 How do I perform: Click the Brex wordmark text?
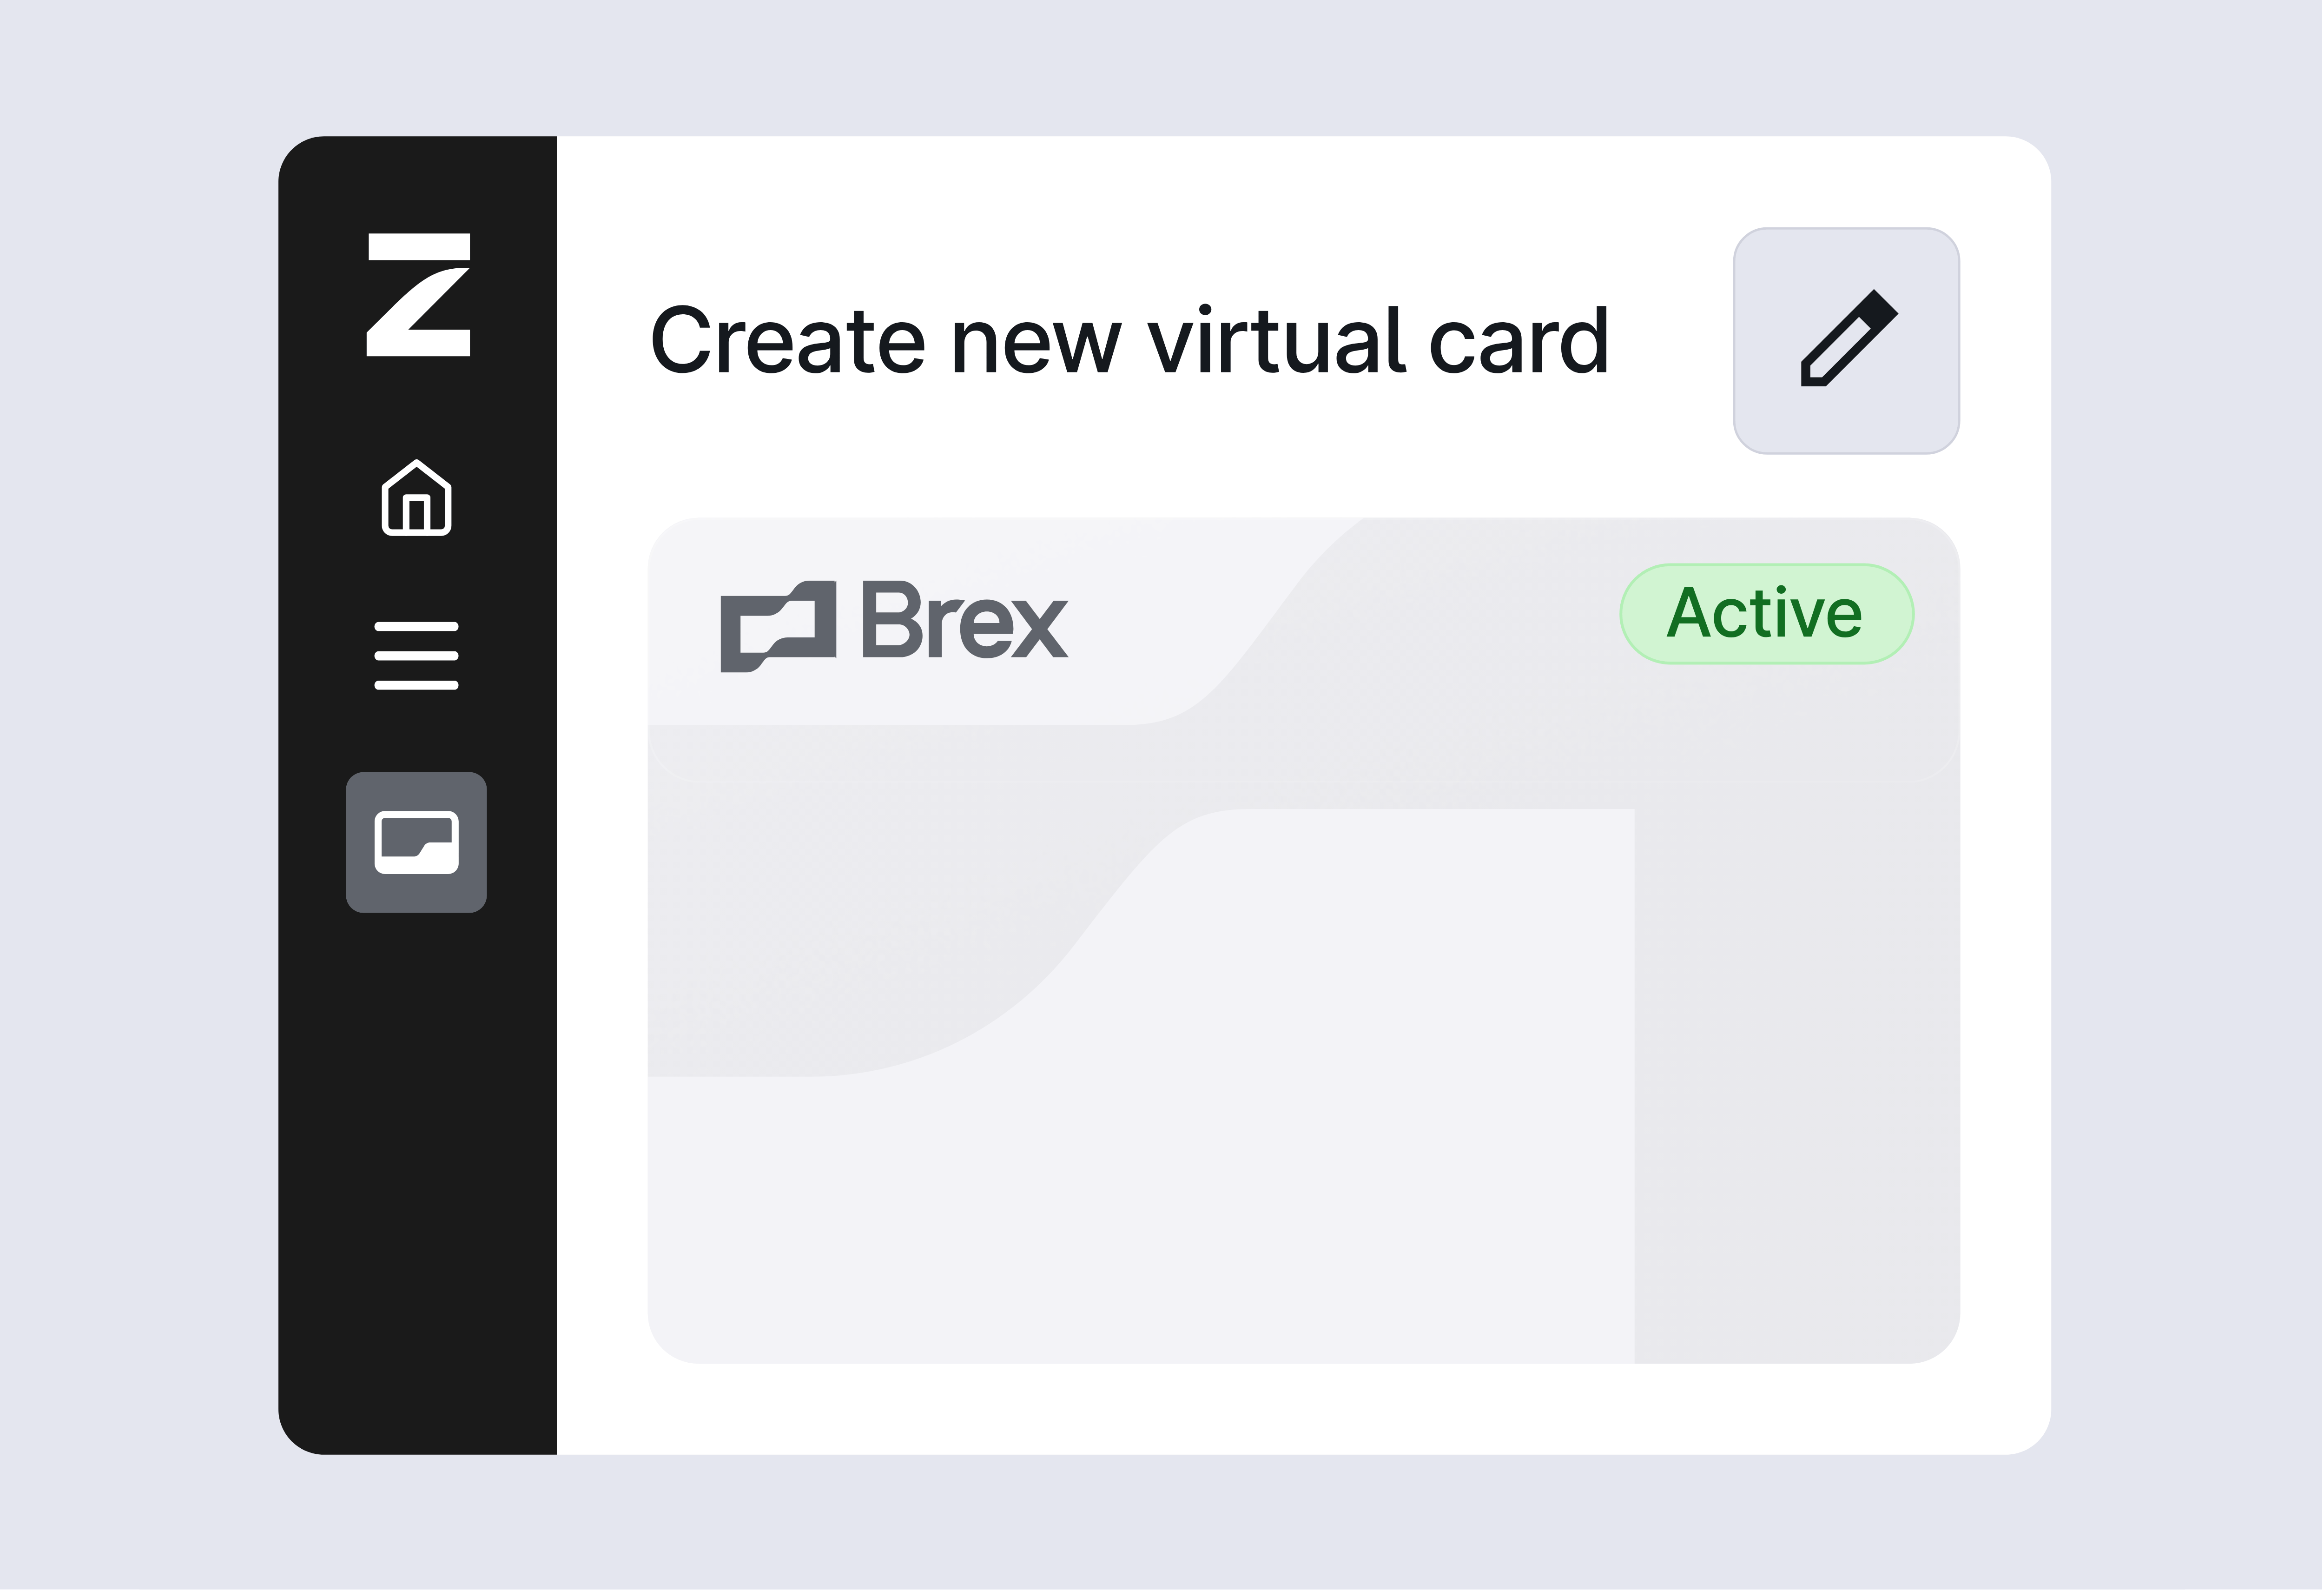pyautogui.click(x=965, y=620)
